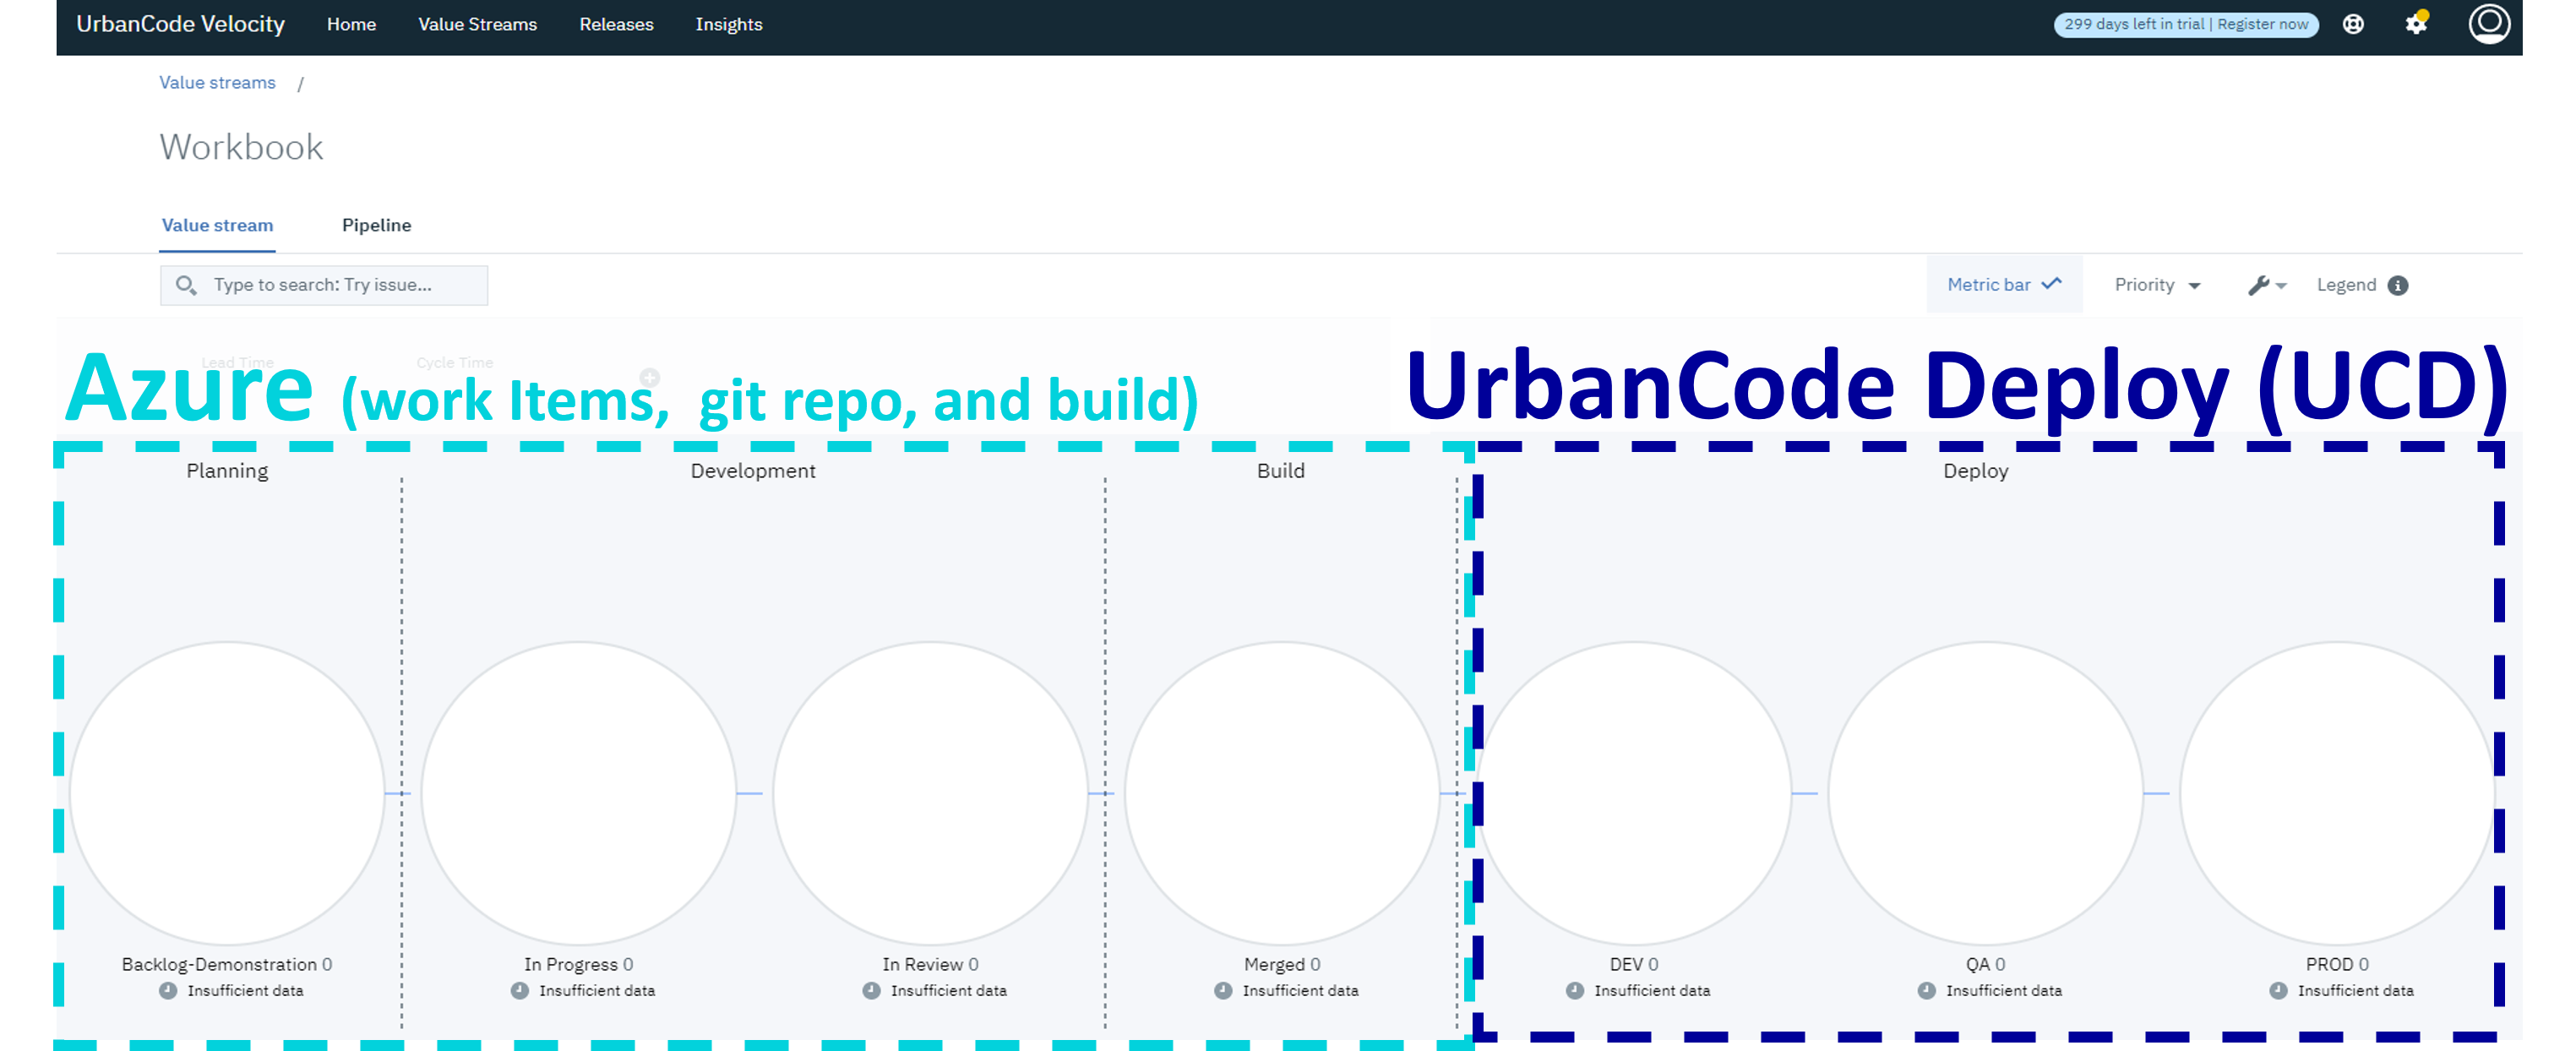Expand the Priority dropdown

pyautogui.click(x=2157, y=285)
